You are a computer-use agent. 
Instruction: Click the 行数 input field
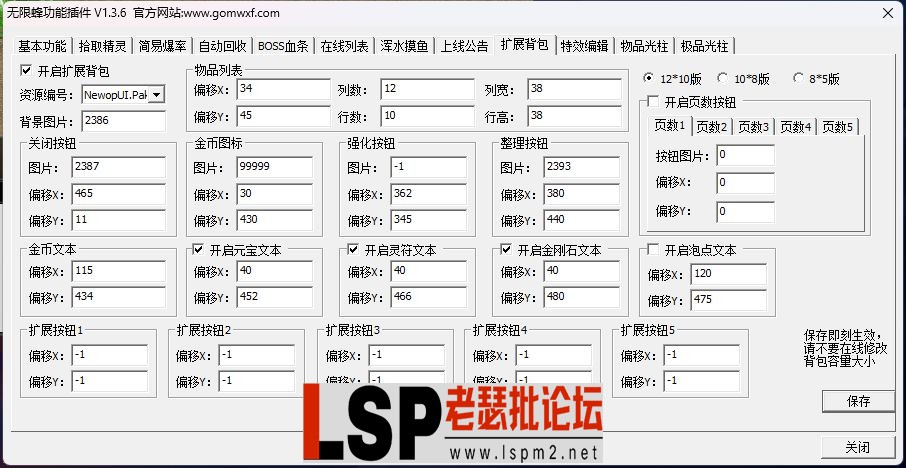(428, 116)
